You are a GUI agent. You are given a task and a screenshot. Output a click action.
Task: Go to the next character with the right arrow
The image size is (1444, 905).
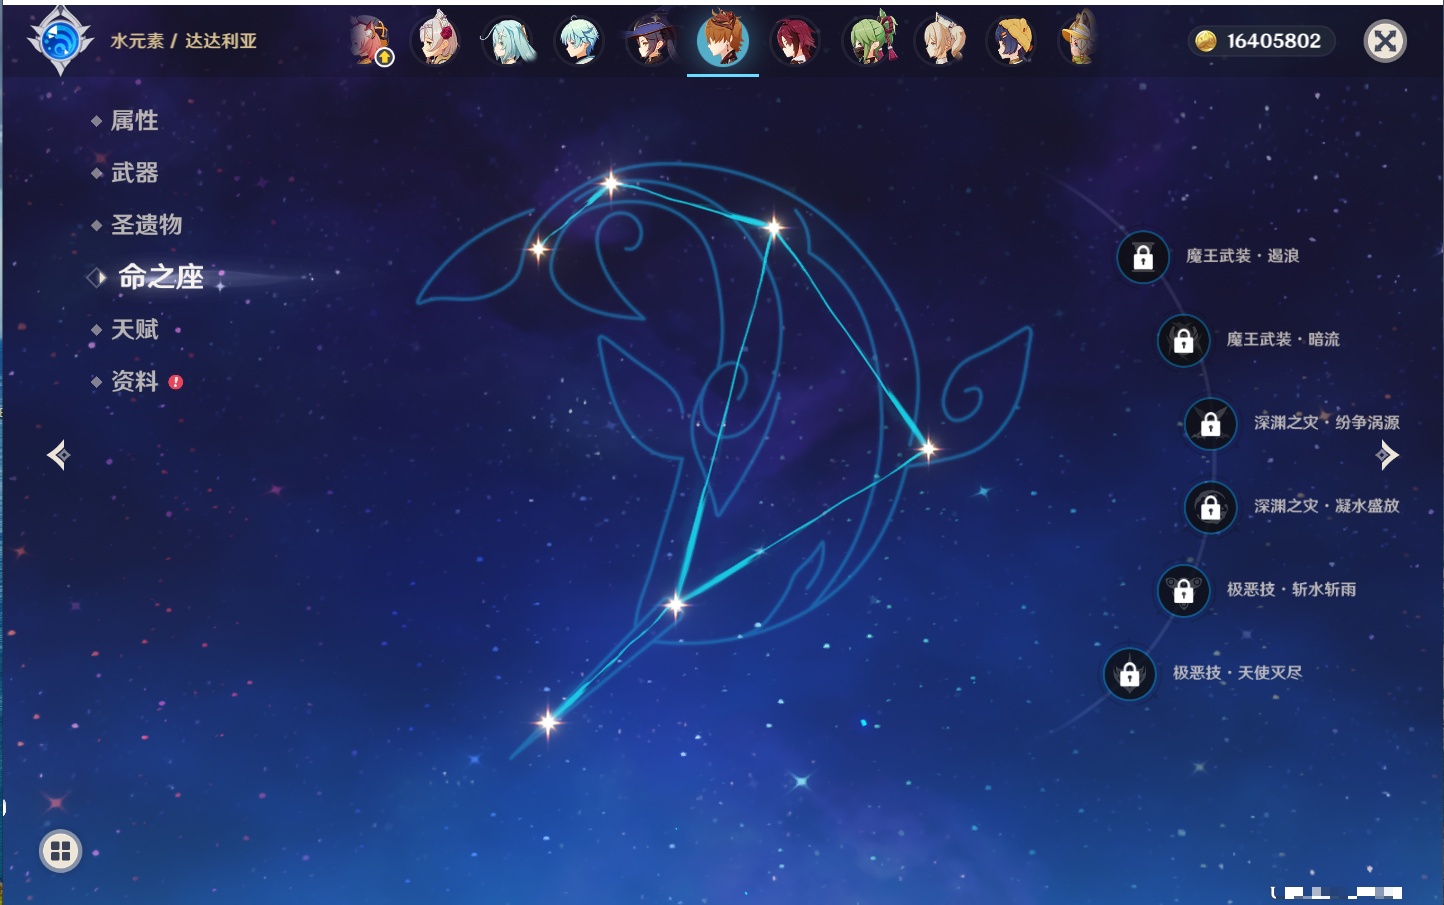click(1387, 455)
